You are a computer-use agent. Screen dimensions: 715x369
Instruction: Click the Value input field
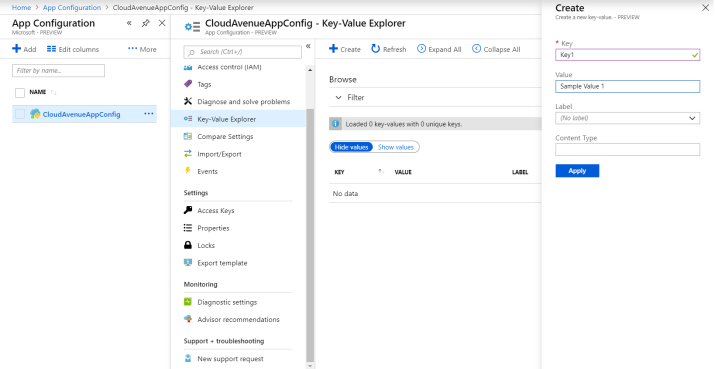627,86
